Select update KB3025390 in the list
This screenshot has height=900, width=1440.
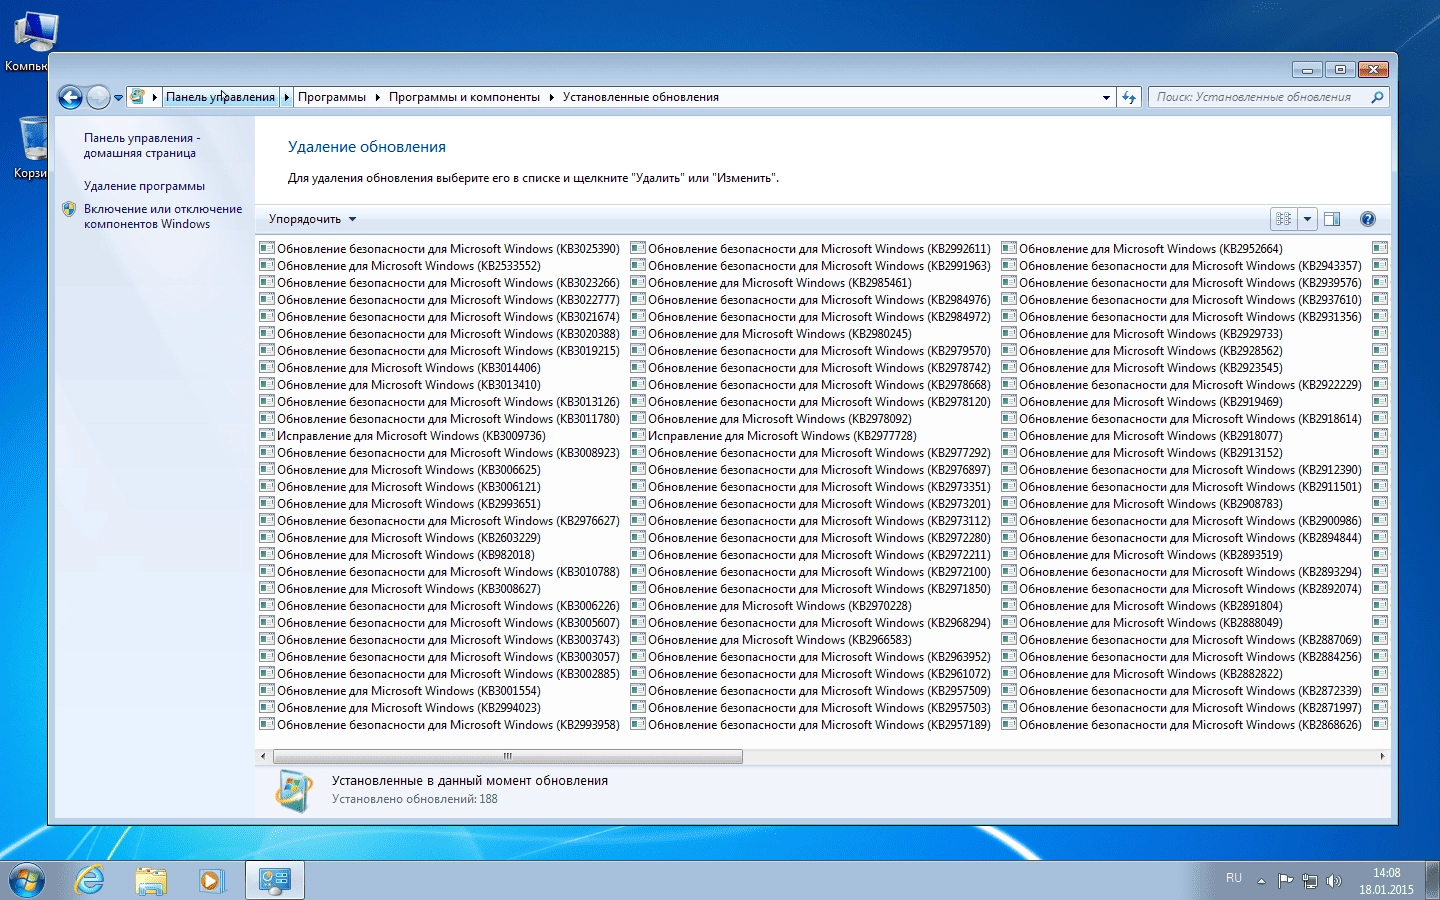440,248
